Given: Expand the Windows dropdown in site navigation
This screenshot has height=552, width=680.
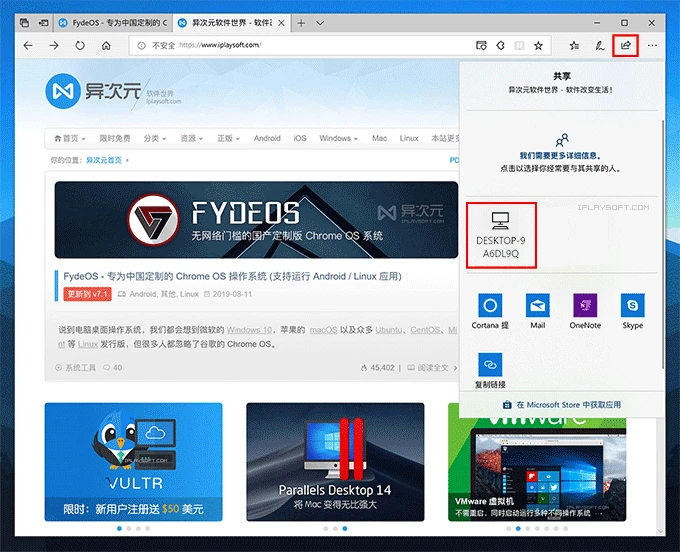Looking at the screenshot, I should [339, 138].
